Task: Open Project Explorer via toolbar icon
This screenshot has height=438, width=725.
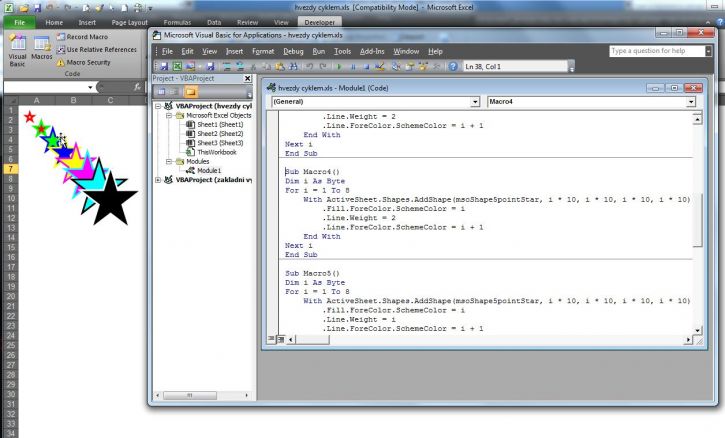Action: point(396,67)
